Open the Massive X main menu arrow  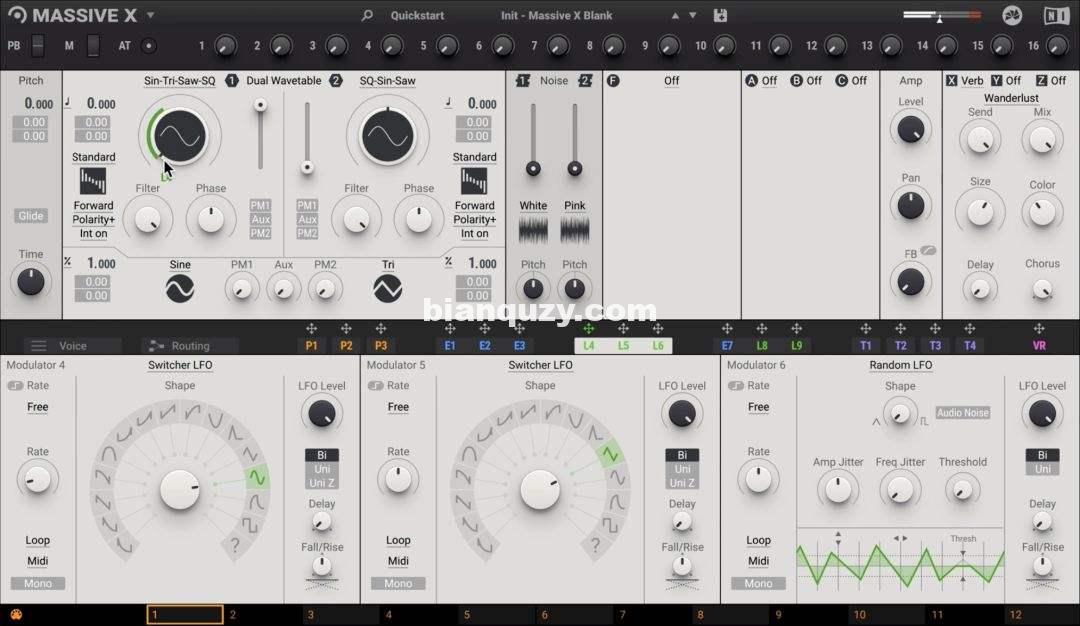click(x=150, y=16)
